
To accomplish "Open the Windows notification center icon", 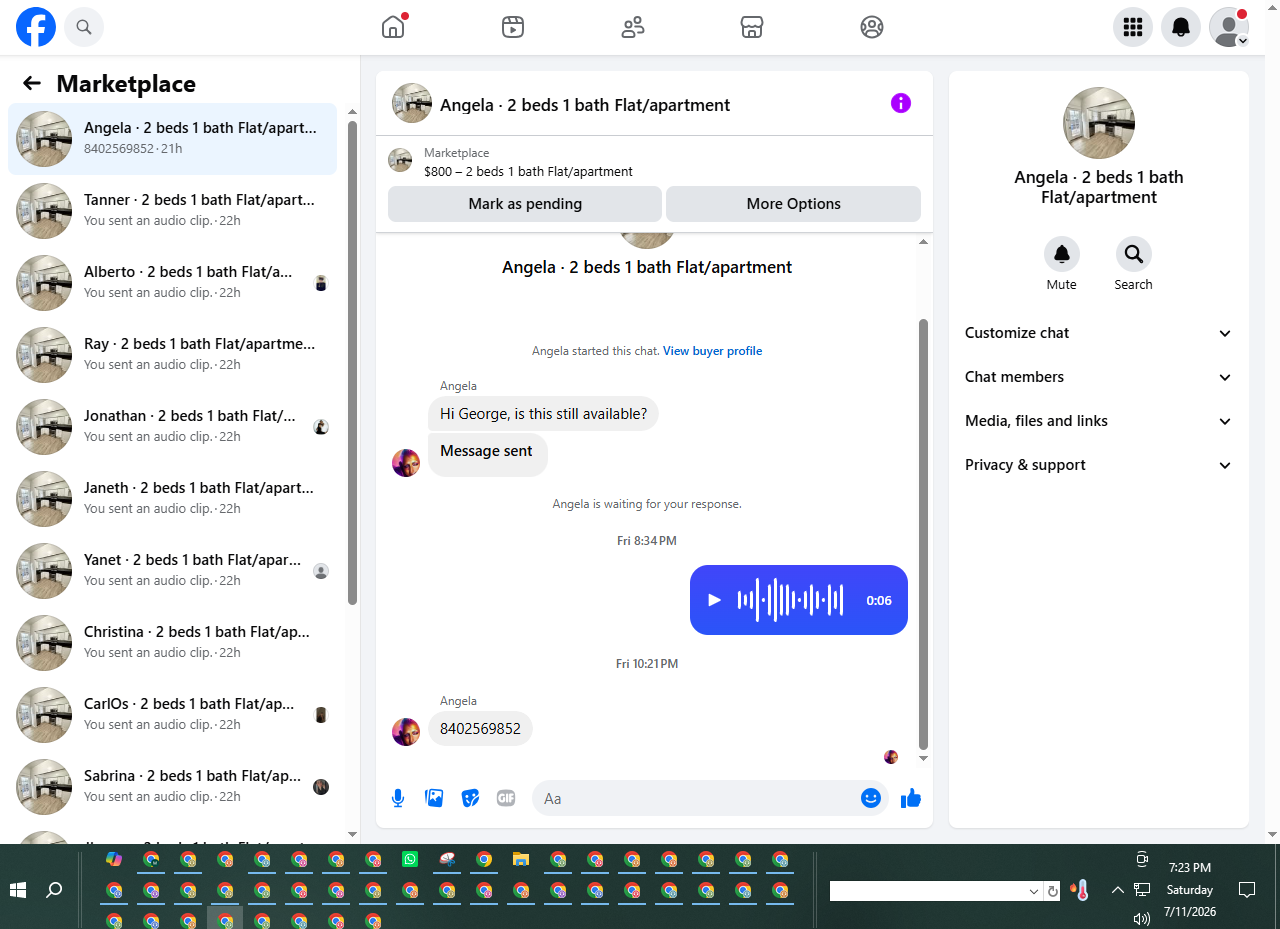I will pyautogui.click(x=1247, y=889).
